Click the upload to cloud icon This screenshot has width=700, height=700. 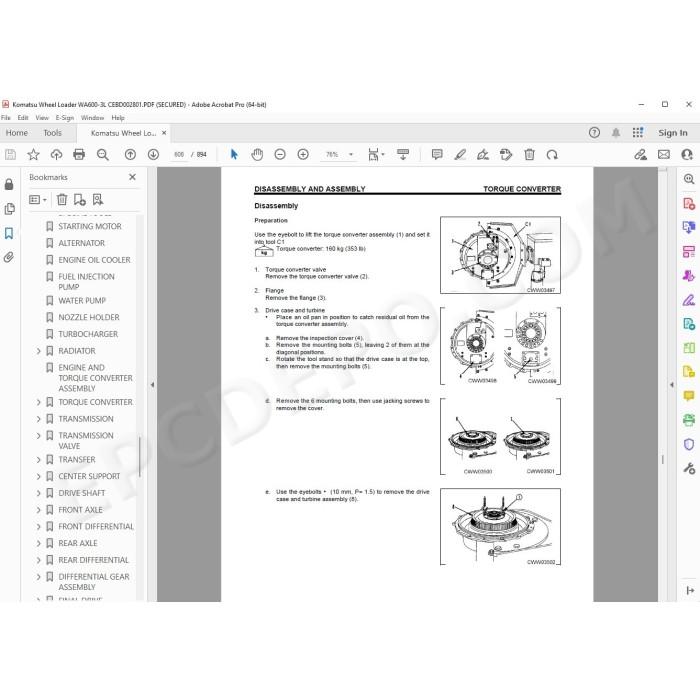click(x=56, y=154)
